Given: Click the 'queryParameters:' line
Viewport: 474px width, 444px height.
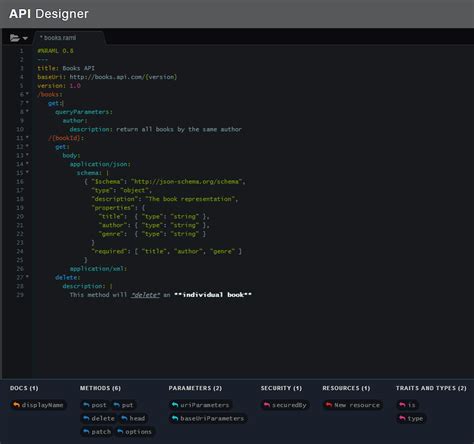Looking at the screenshot, I should (84, 112).
